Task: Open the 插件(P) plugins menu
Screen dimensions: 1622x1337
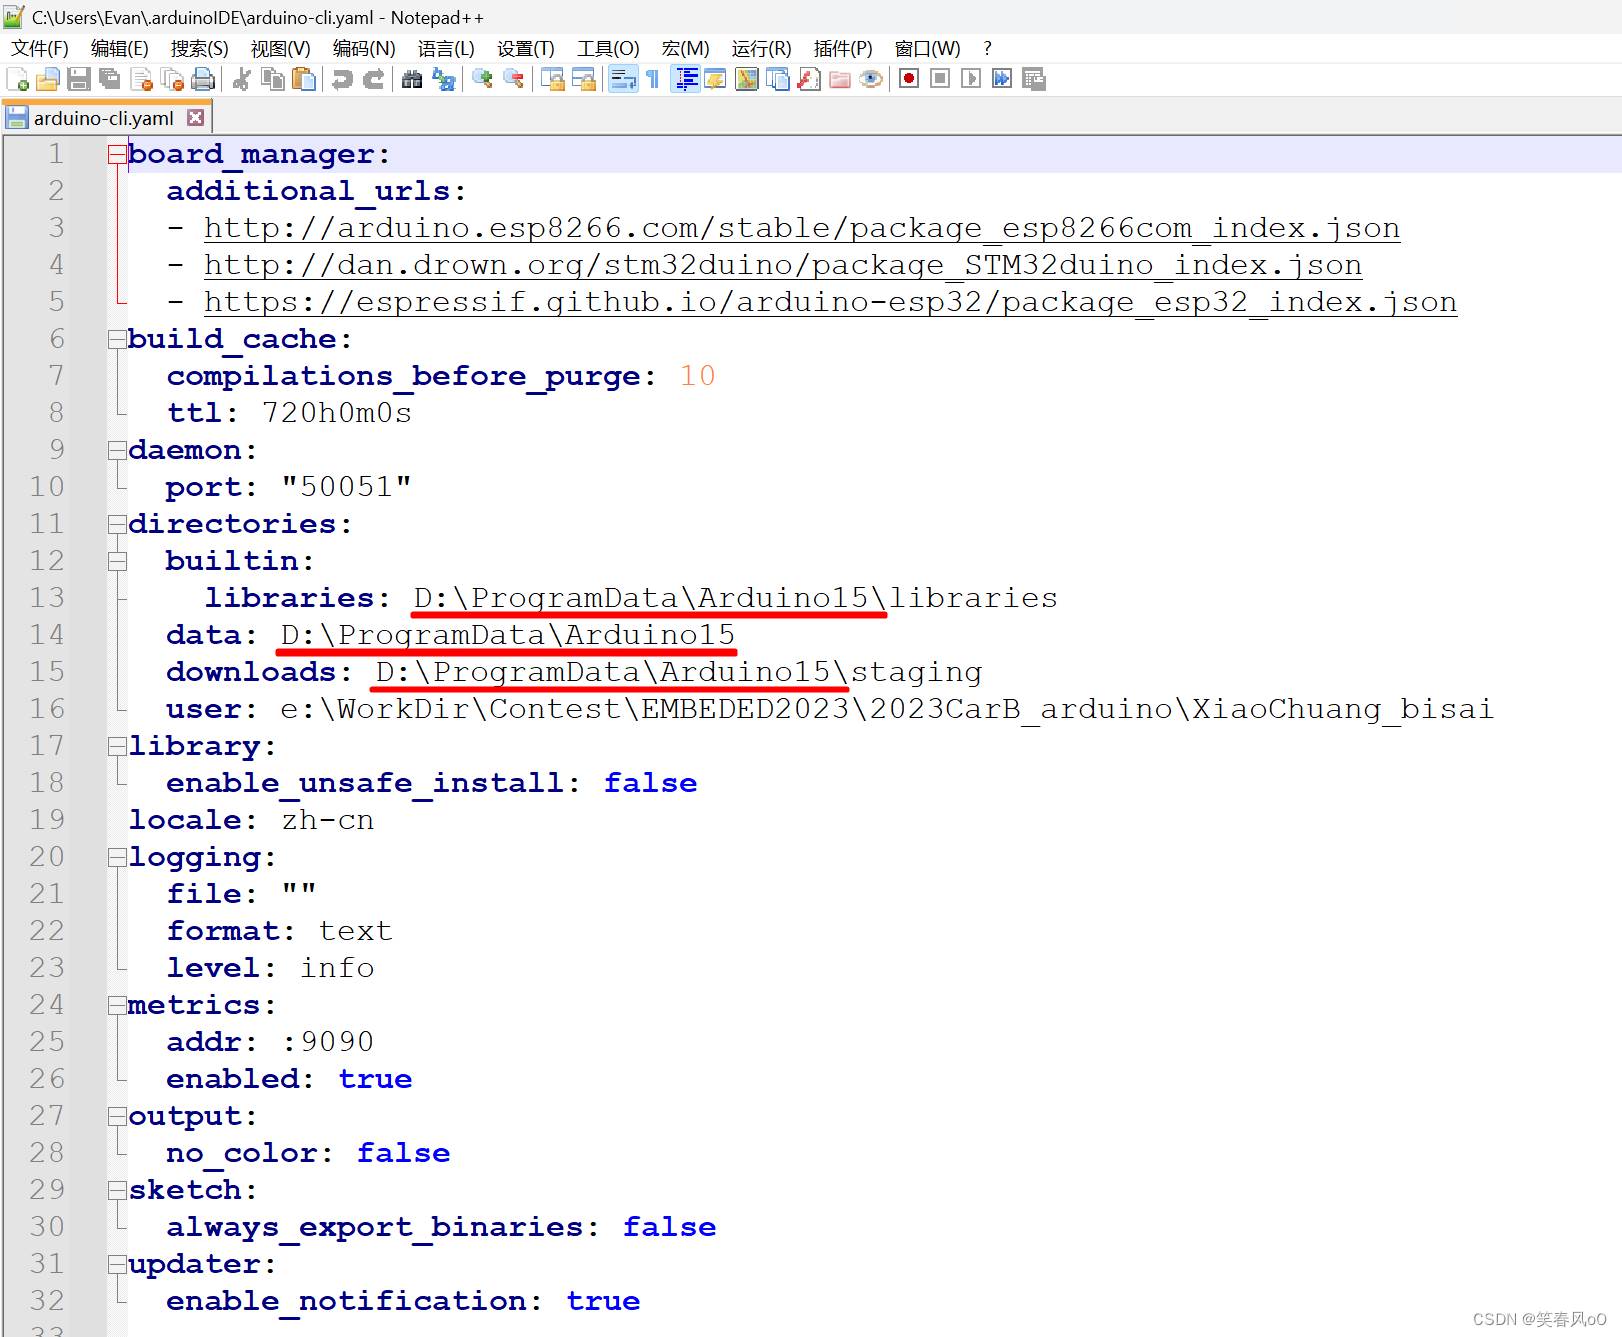Action: coord(842,49)
